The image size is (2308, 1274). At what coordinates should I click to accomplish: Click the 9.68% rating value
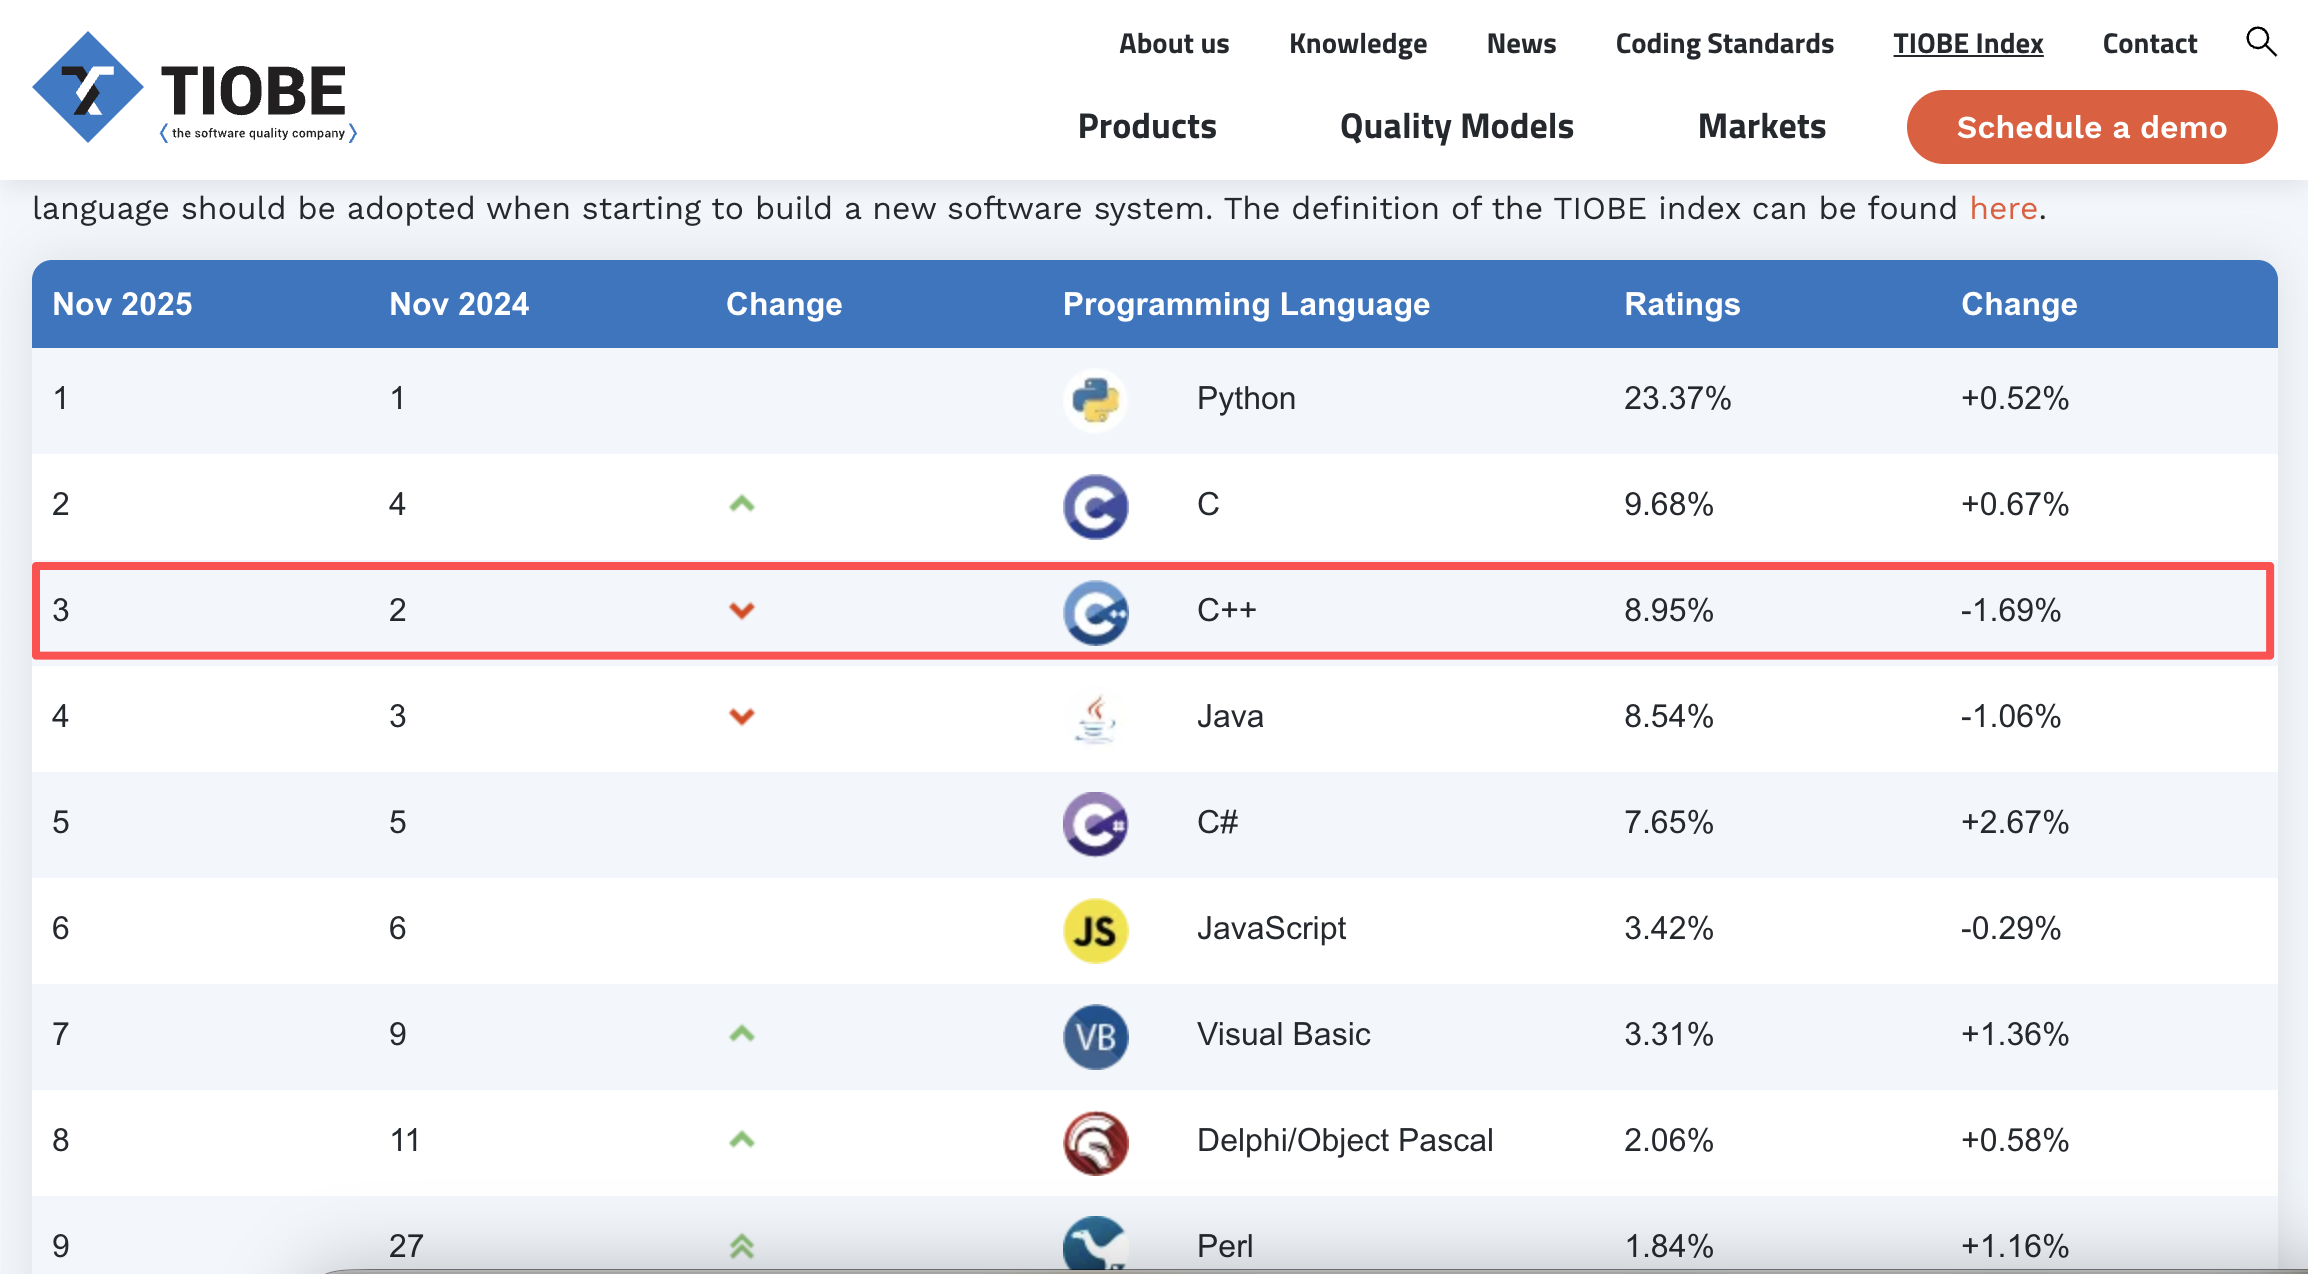point(1669,504)
